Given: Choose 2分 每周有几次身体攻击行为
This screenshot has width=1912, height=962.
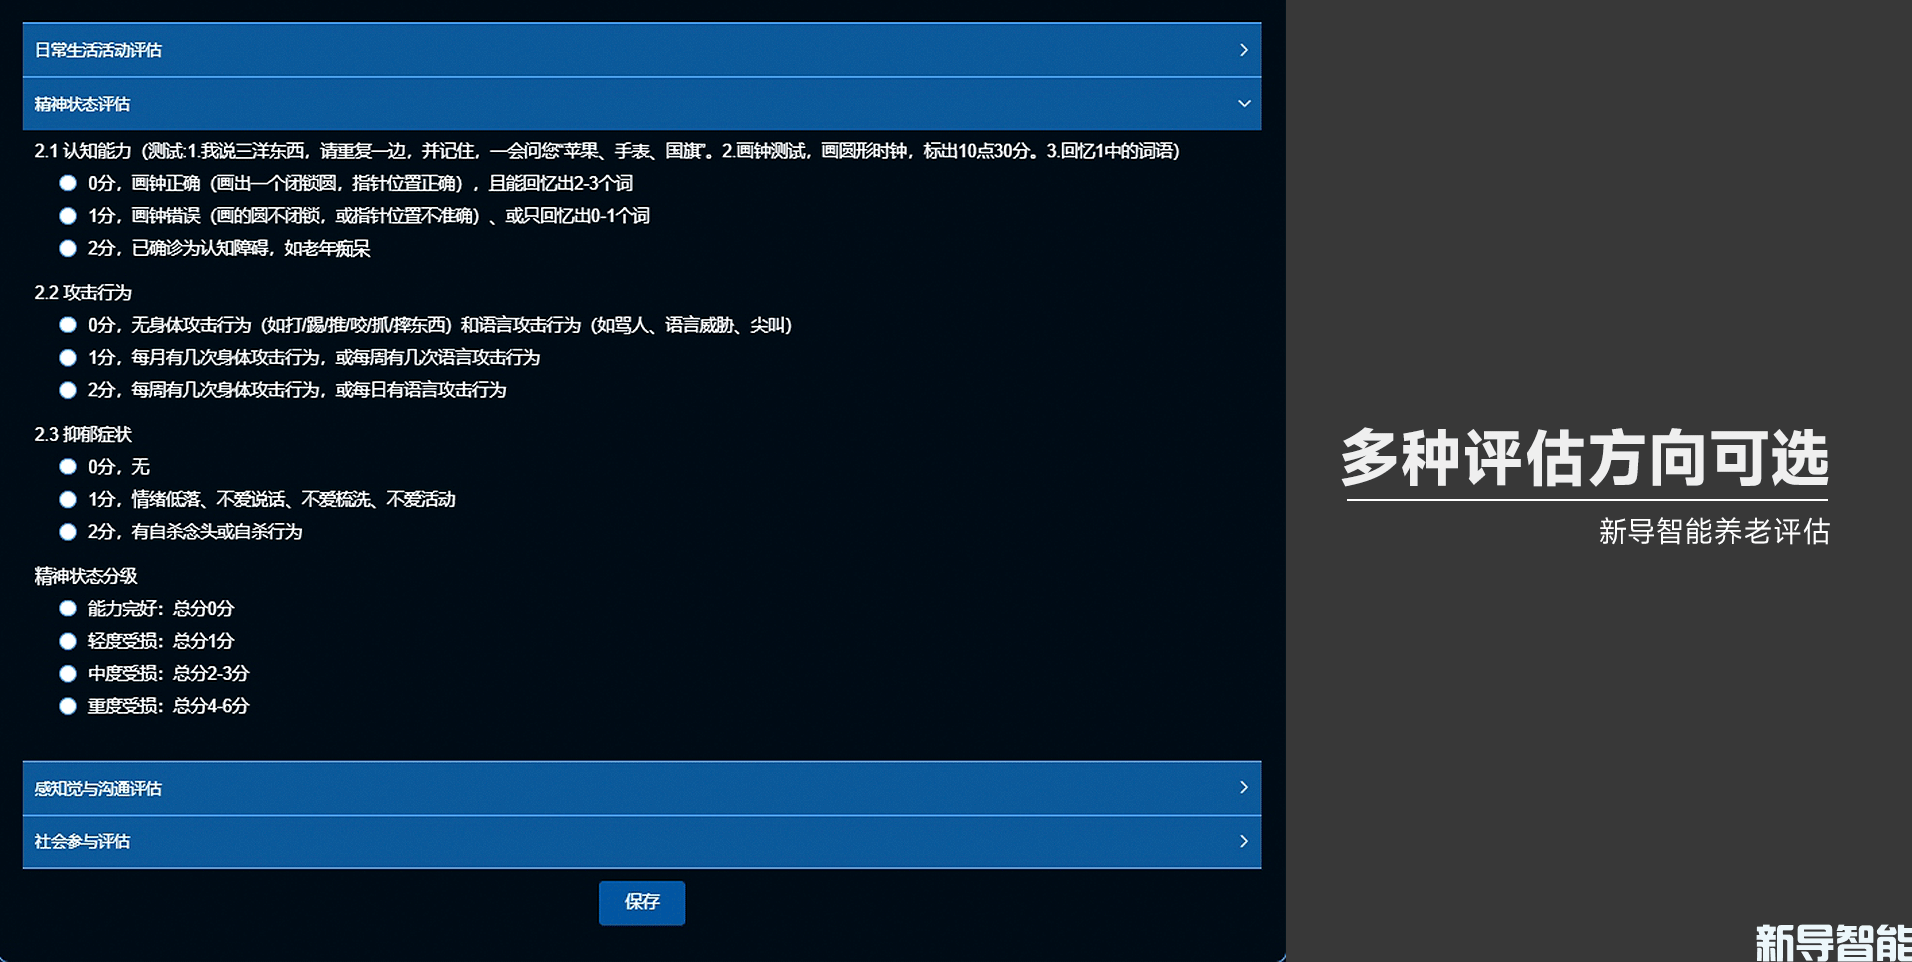Looking at the screenshot, I should pos(68,390).
